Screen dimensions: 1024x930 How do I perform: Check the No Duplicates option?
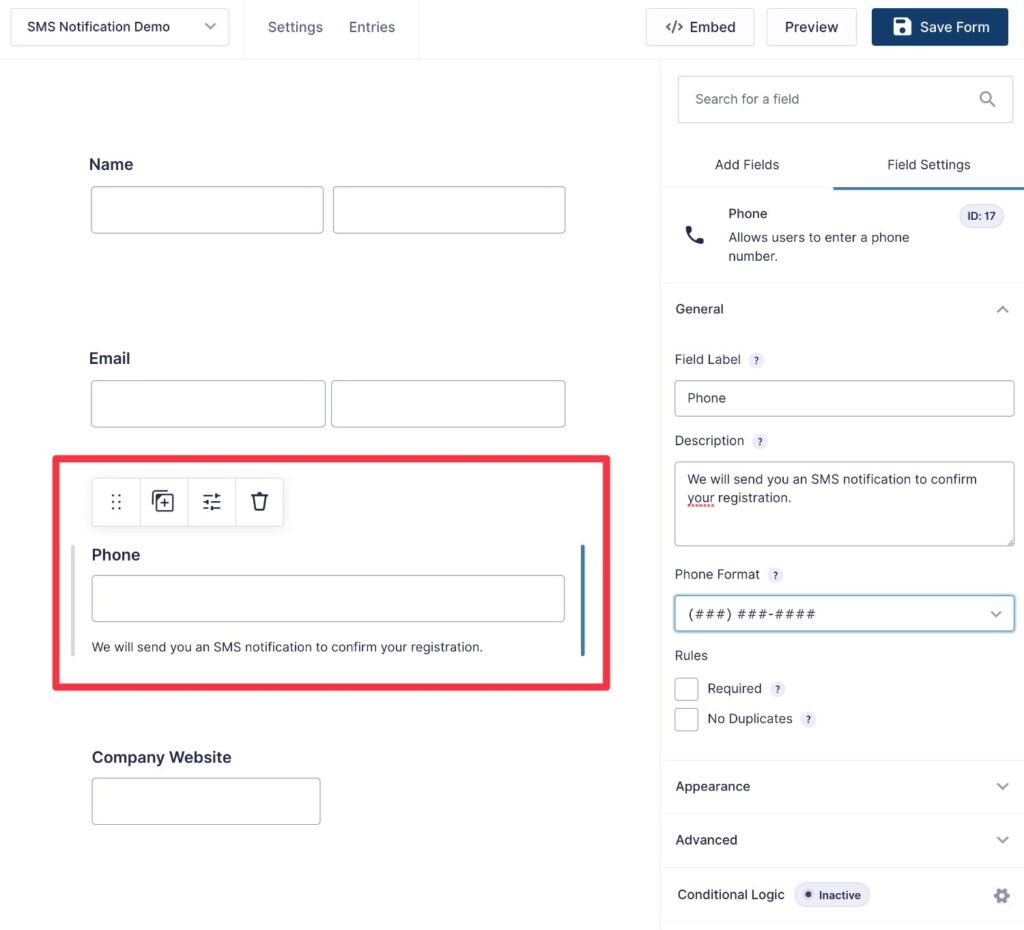686,718
